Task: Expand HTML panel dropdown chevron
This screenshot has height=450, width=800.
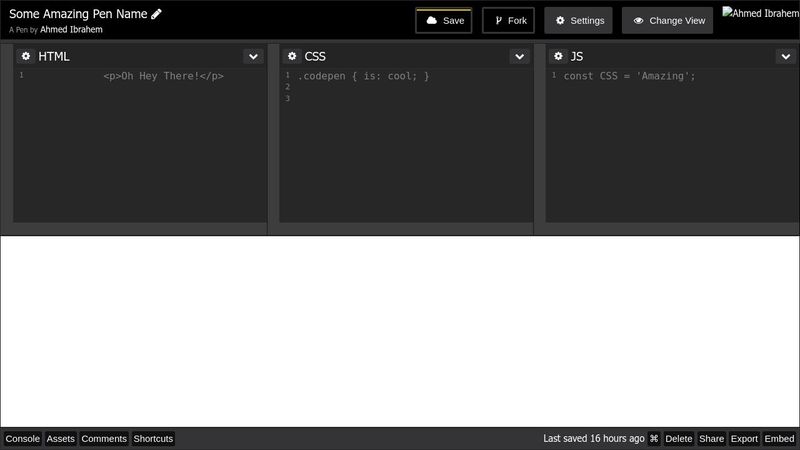Action: point(253,56)
